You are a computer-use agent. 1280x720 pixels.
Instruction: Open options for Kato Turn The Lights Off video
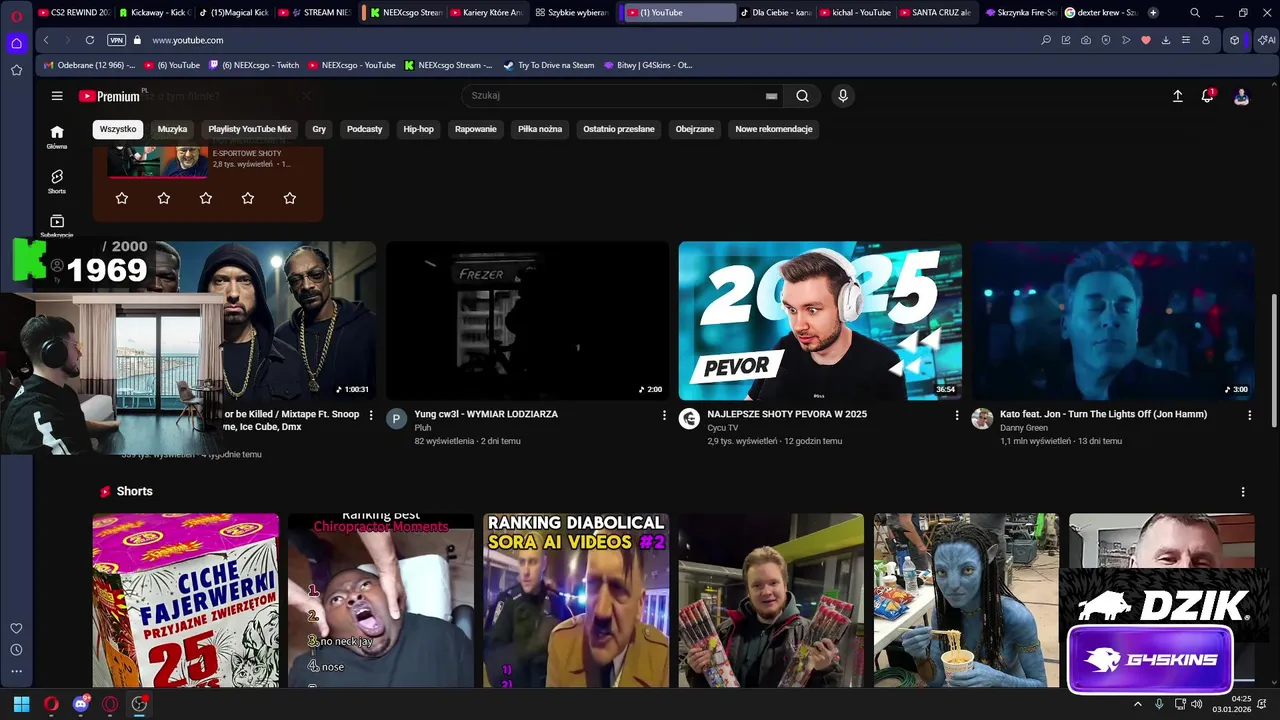click(x=1249, y=415)
